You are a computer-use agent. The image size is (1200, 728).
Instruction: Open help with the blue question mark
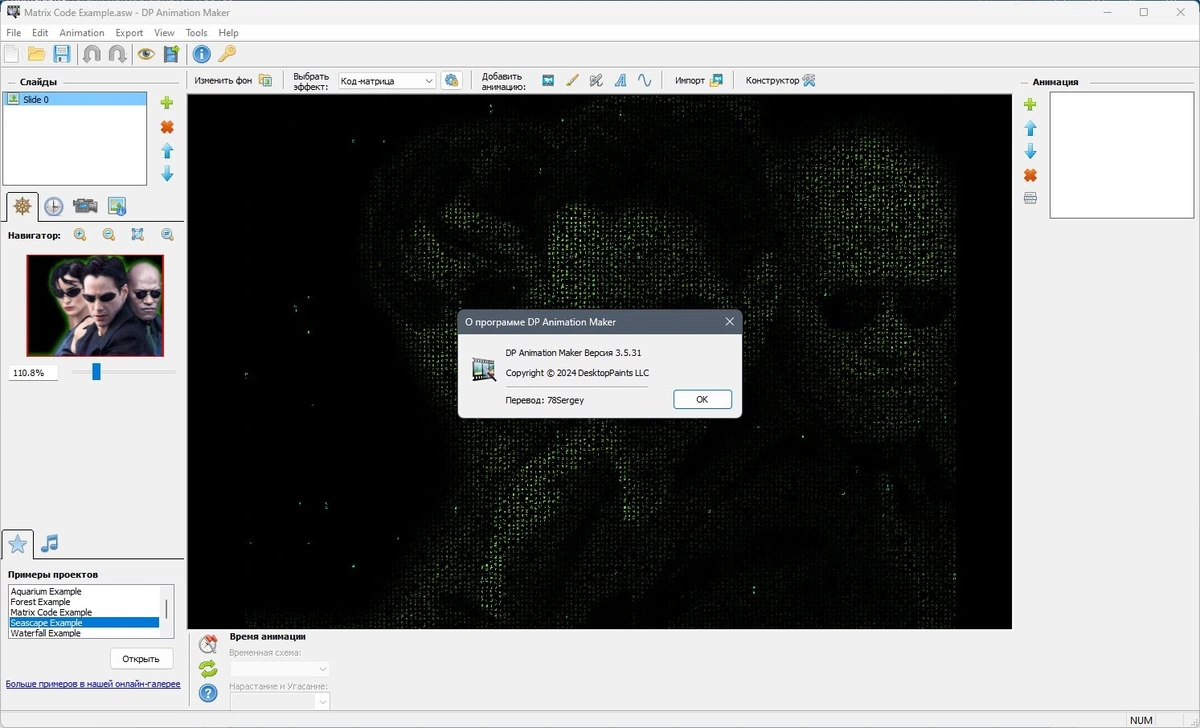[x=208, y=693]
